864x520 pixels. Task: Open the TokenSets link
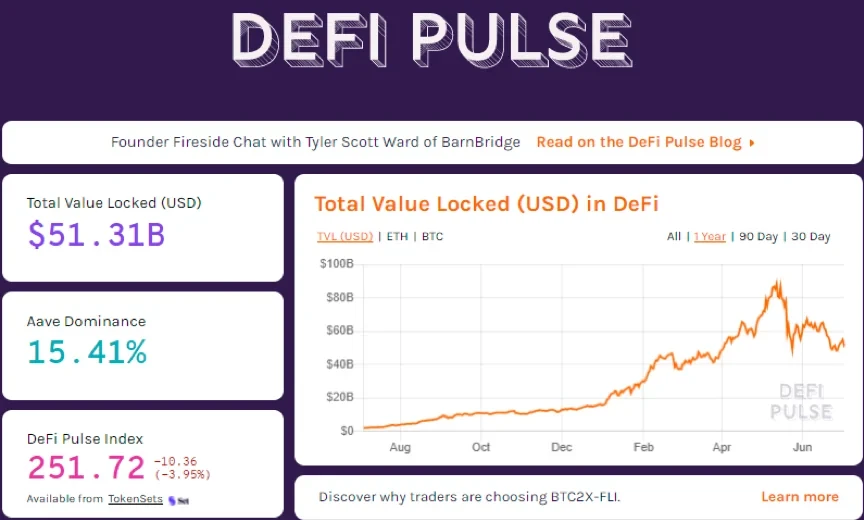click(x=135, y=499)
